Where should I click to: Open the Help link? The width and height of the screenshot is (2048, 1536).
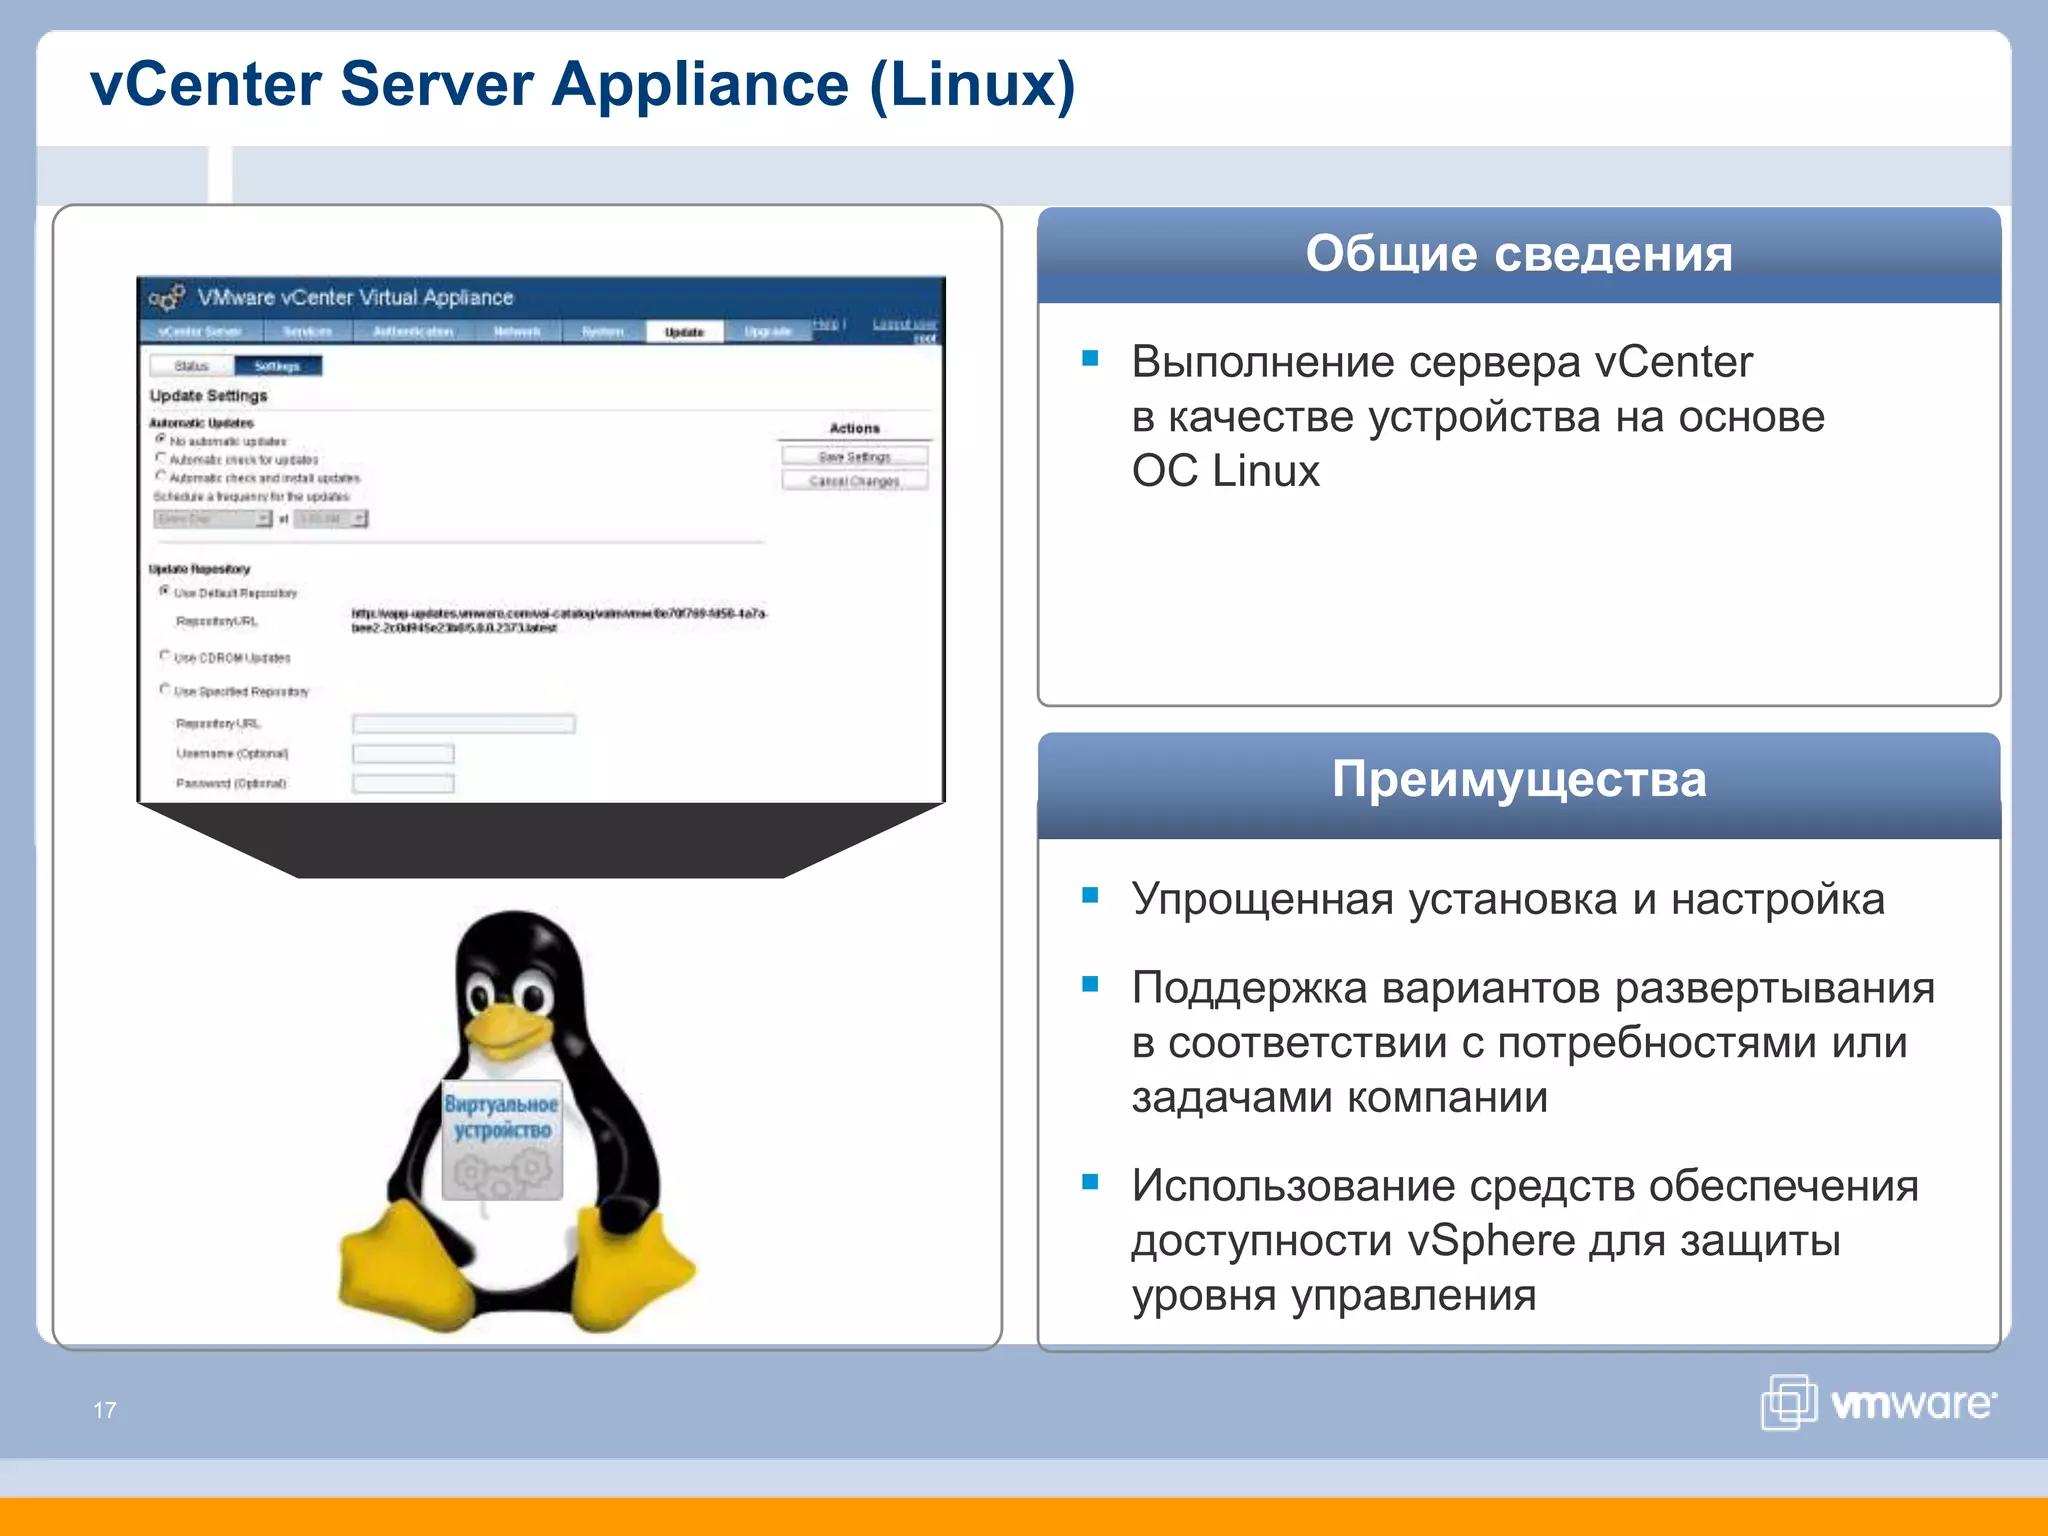[x=825, y=324]
